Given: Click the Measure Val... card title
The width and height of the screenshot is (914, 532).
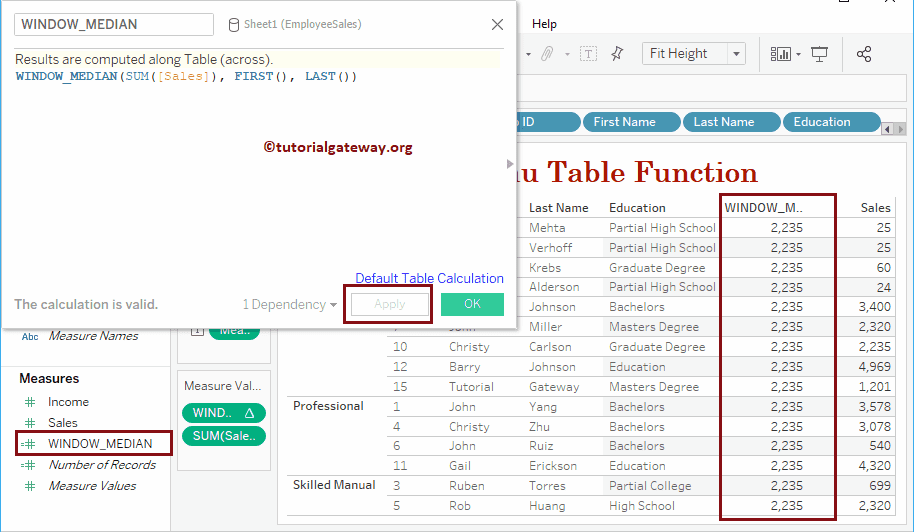Looking at the screenshot, I should [223, 386].
